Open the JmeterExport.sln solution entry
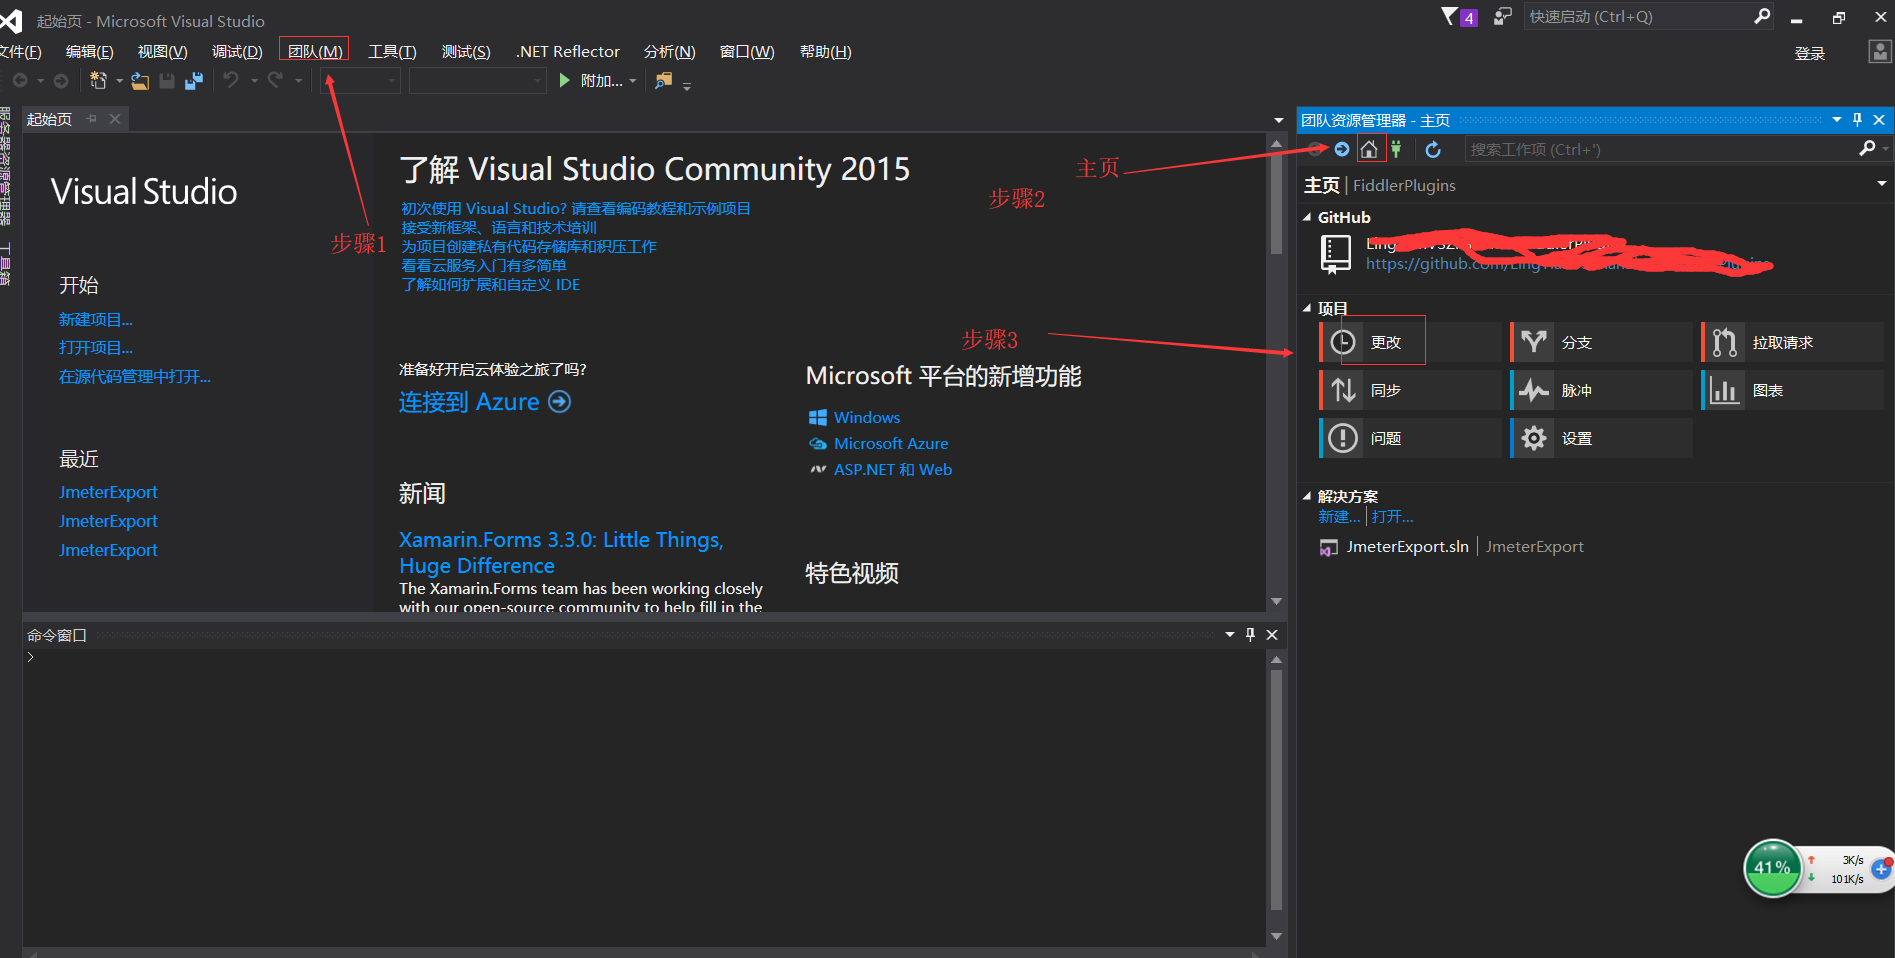 1407,546
